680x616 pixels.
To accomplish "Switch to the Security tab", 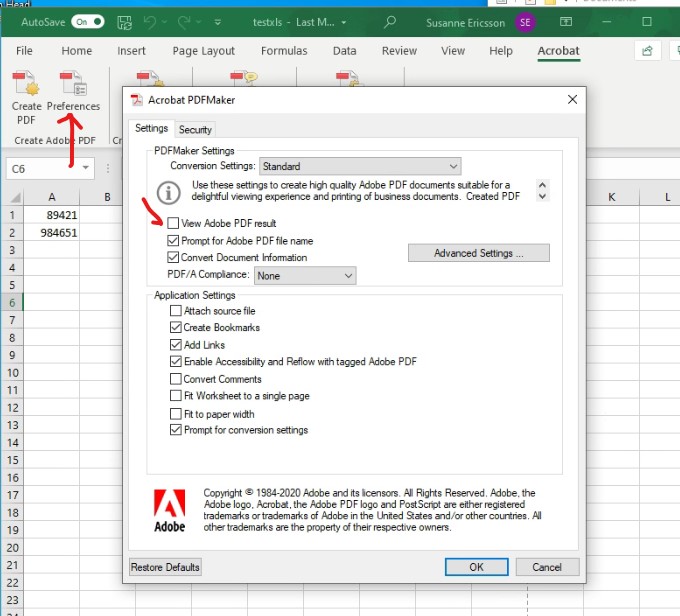I will (195, 129).
